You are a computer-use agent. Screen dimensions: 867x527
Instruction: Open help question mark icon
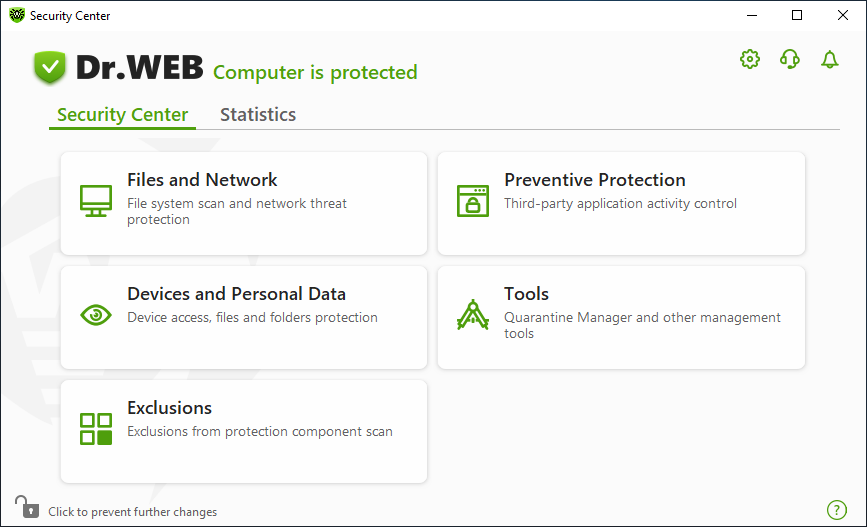pos(837,510)
